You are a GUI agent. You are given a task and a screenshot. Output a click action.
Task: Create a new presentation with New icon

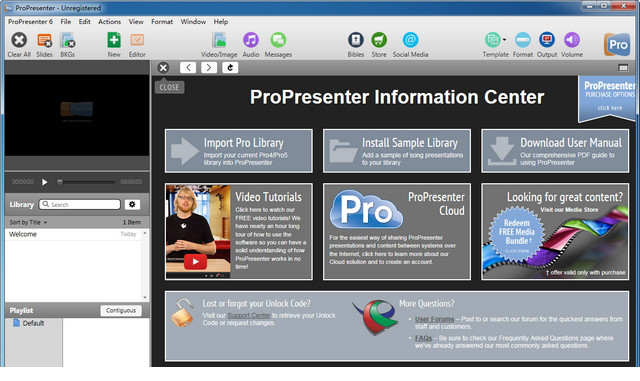click(x=114, y=40)
